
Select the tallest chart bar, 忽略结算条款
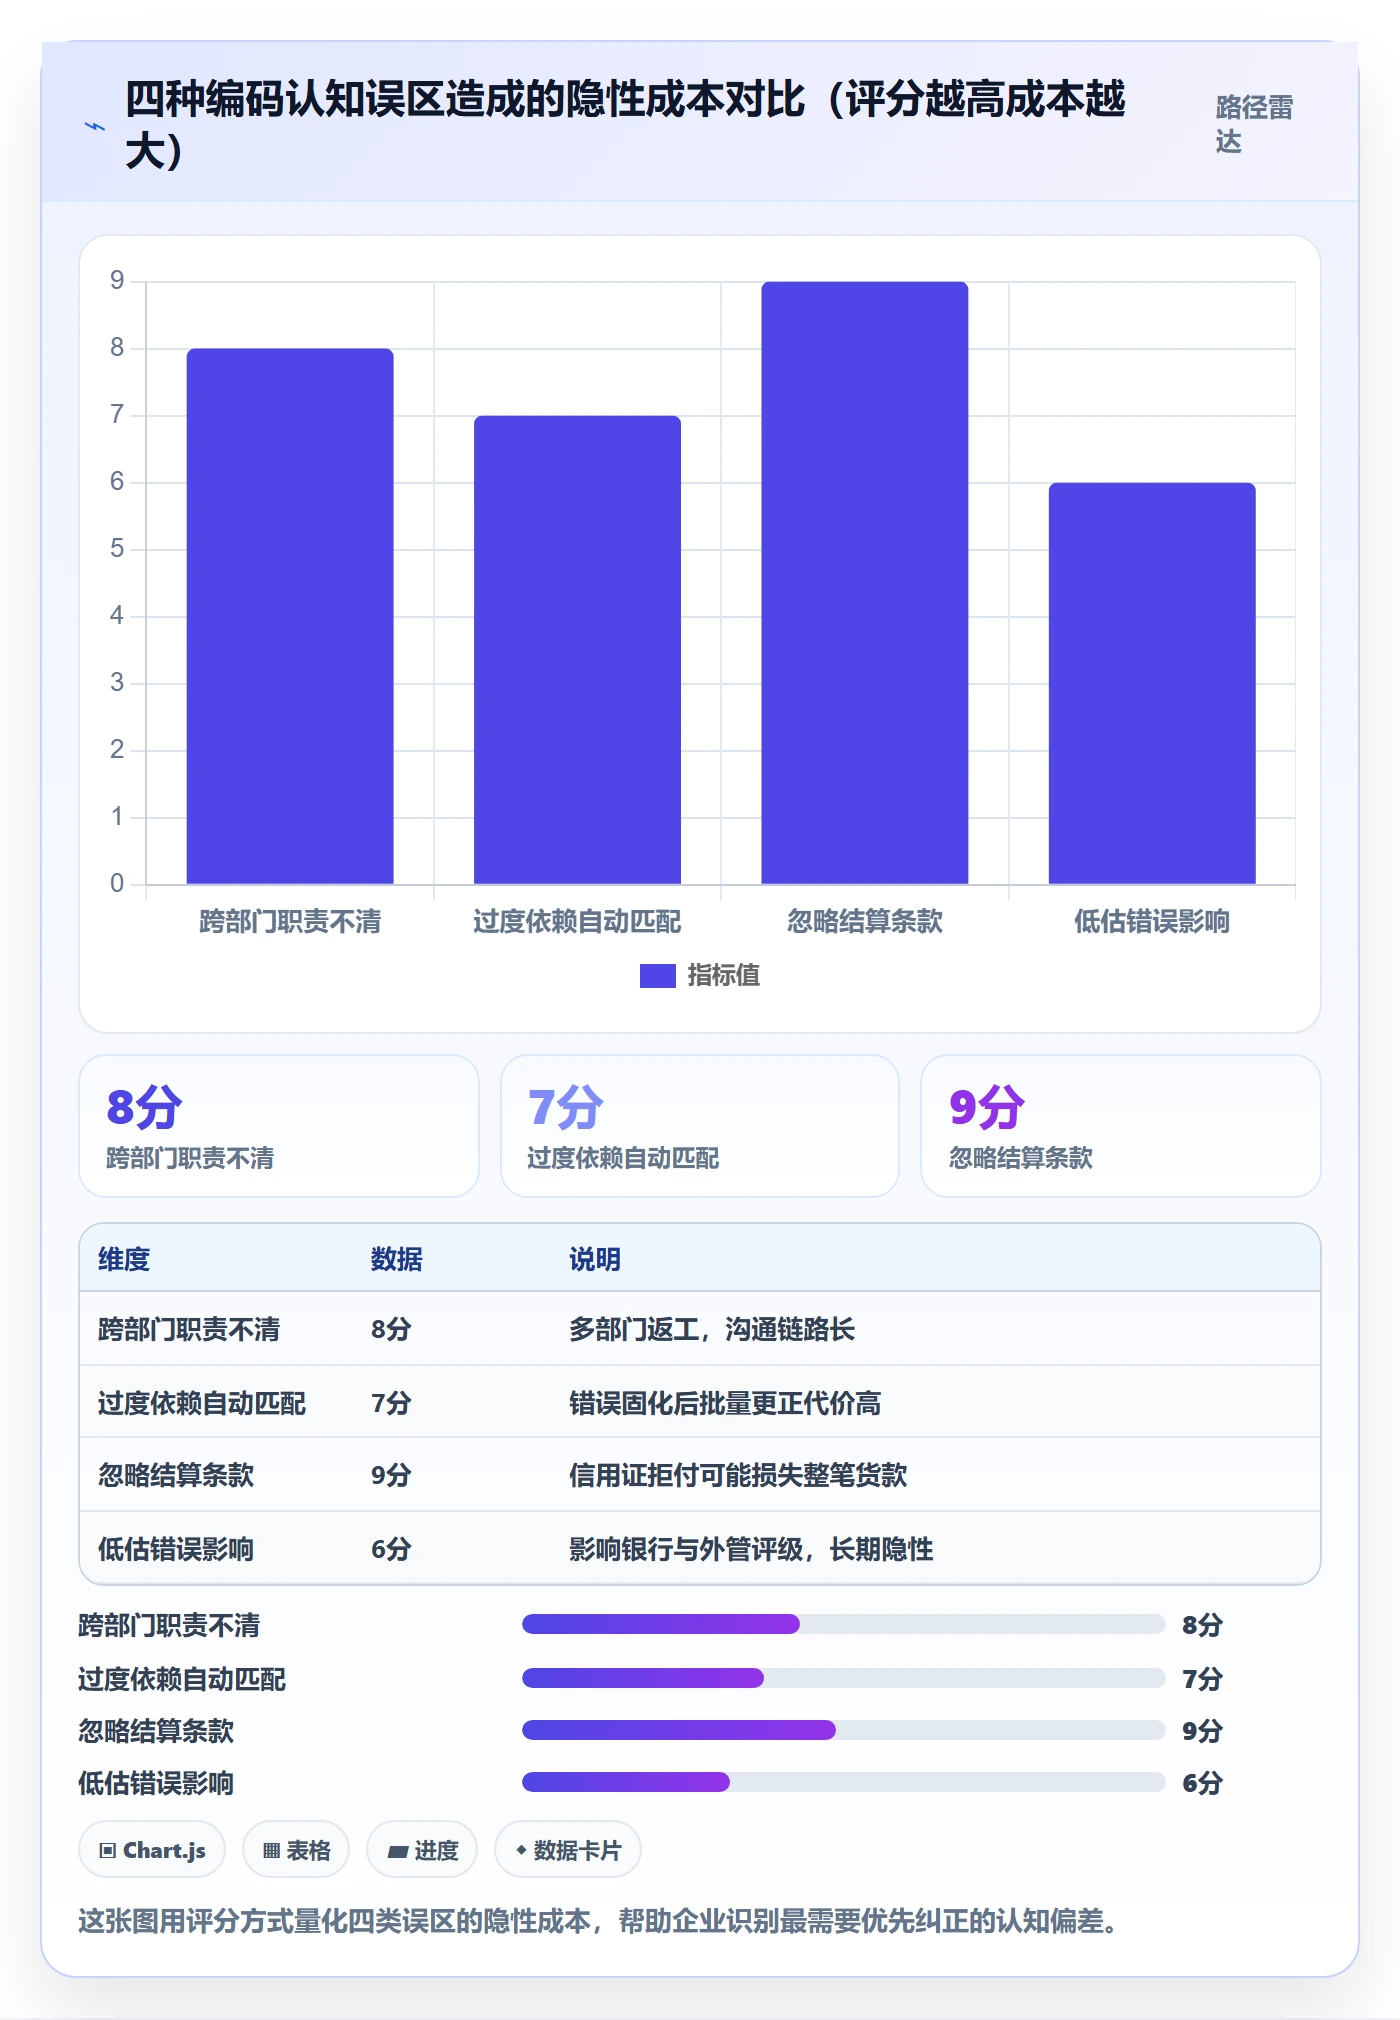[865, 583]
